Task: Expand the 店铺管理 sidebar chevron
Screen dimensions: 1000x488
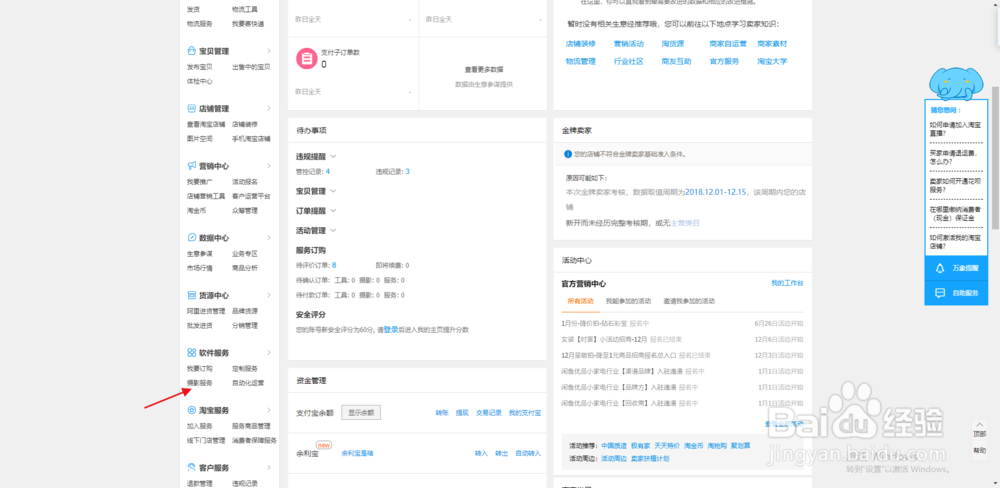Action: 269,108
